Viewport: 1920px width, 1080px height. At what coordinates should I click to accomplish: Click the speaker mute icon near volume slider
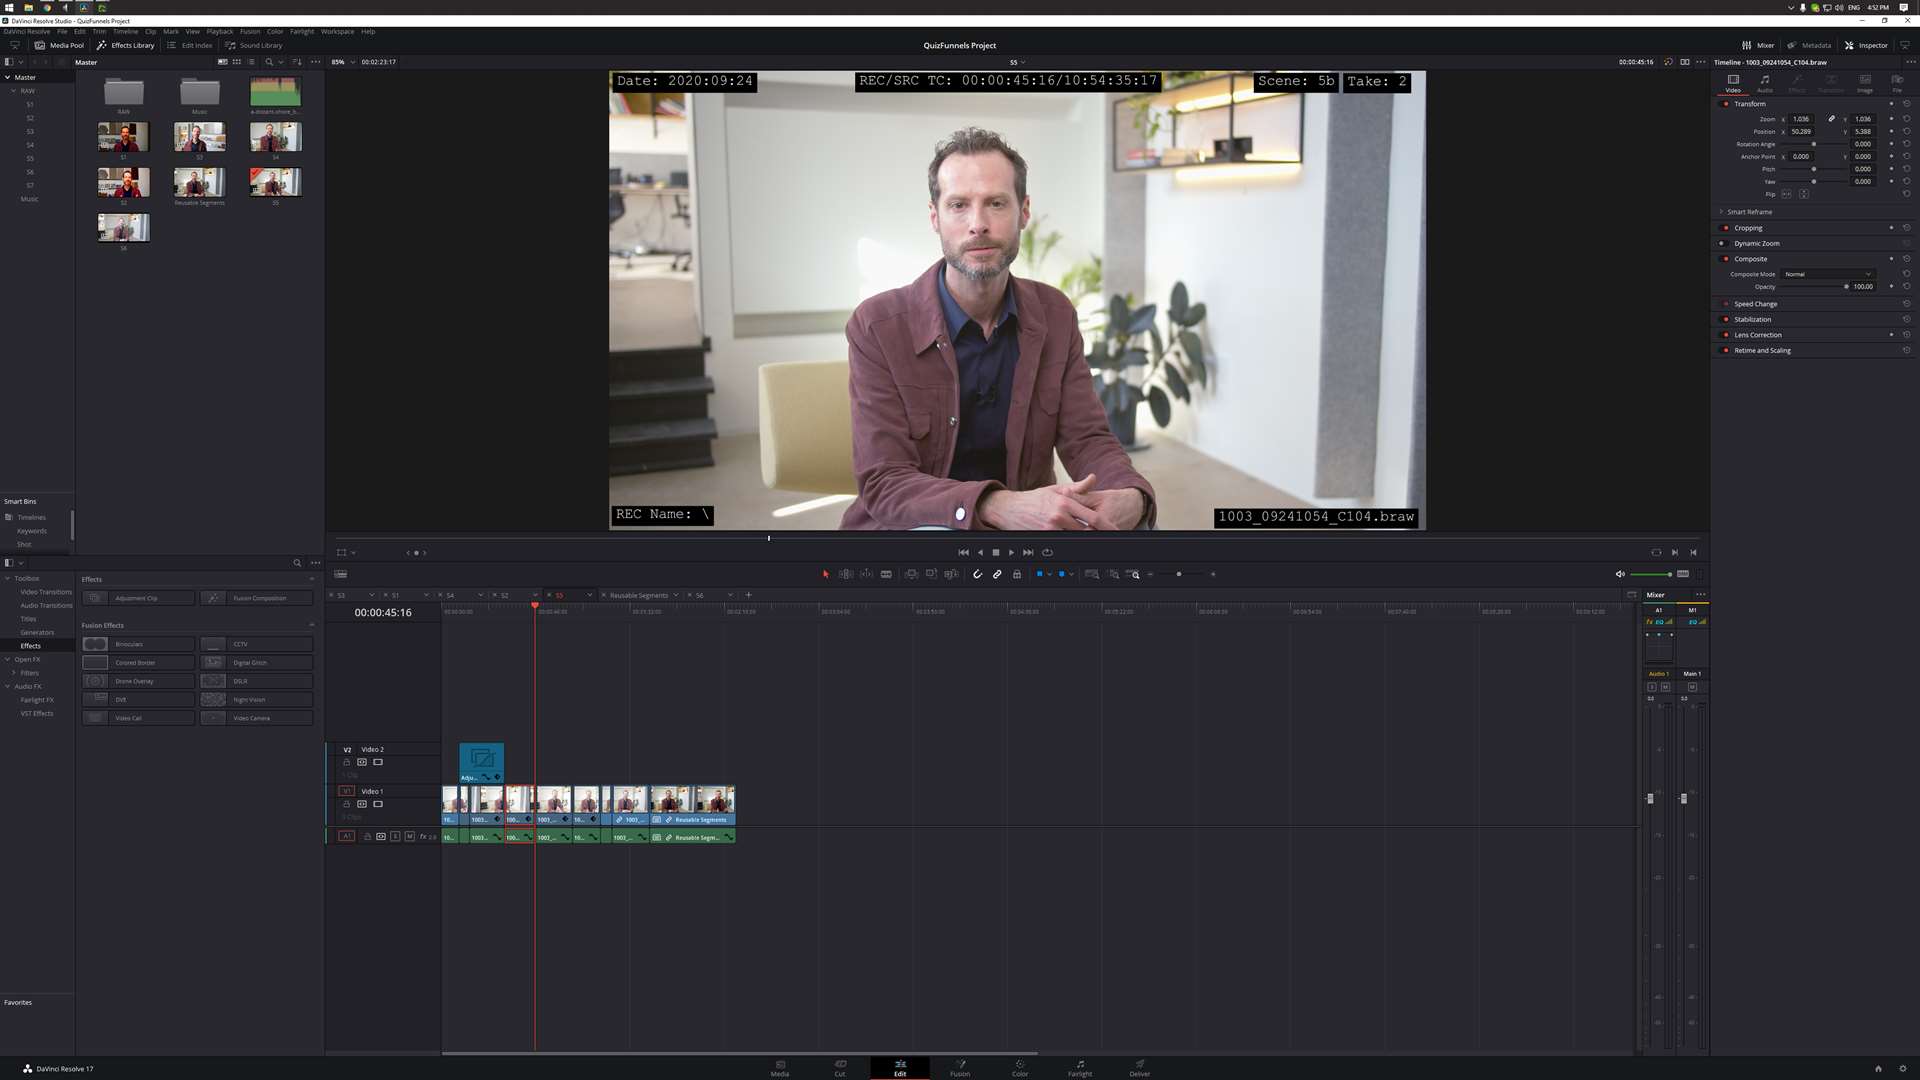pos(1620,574)
